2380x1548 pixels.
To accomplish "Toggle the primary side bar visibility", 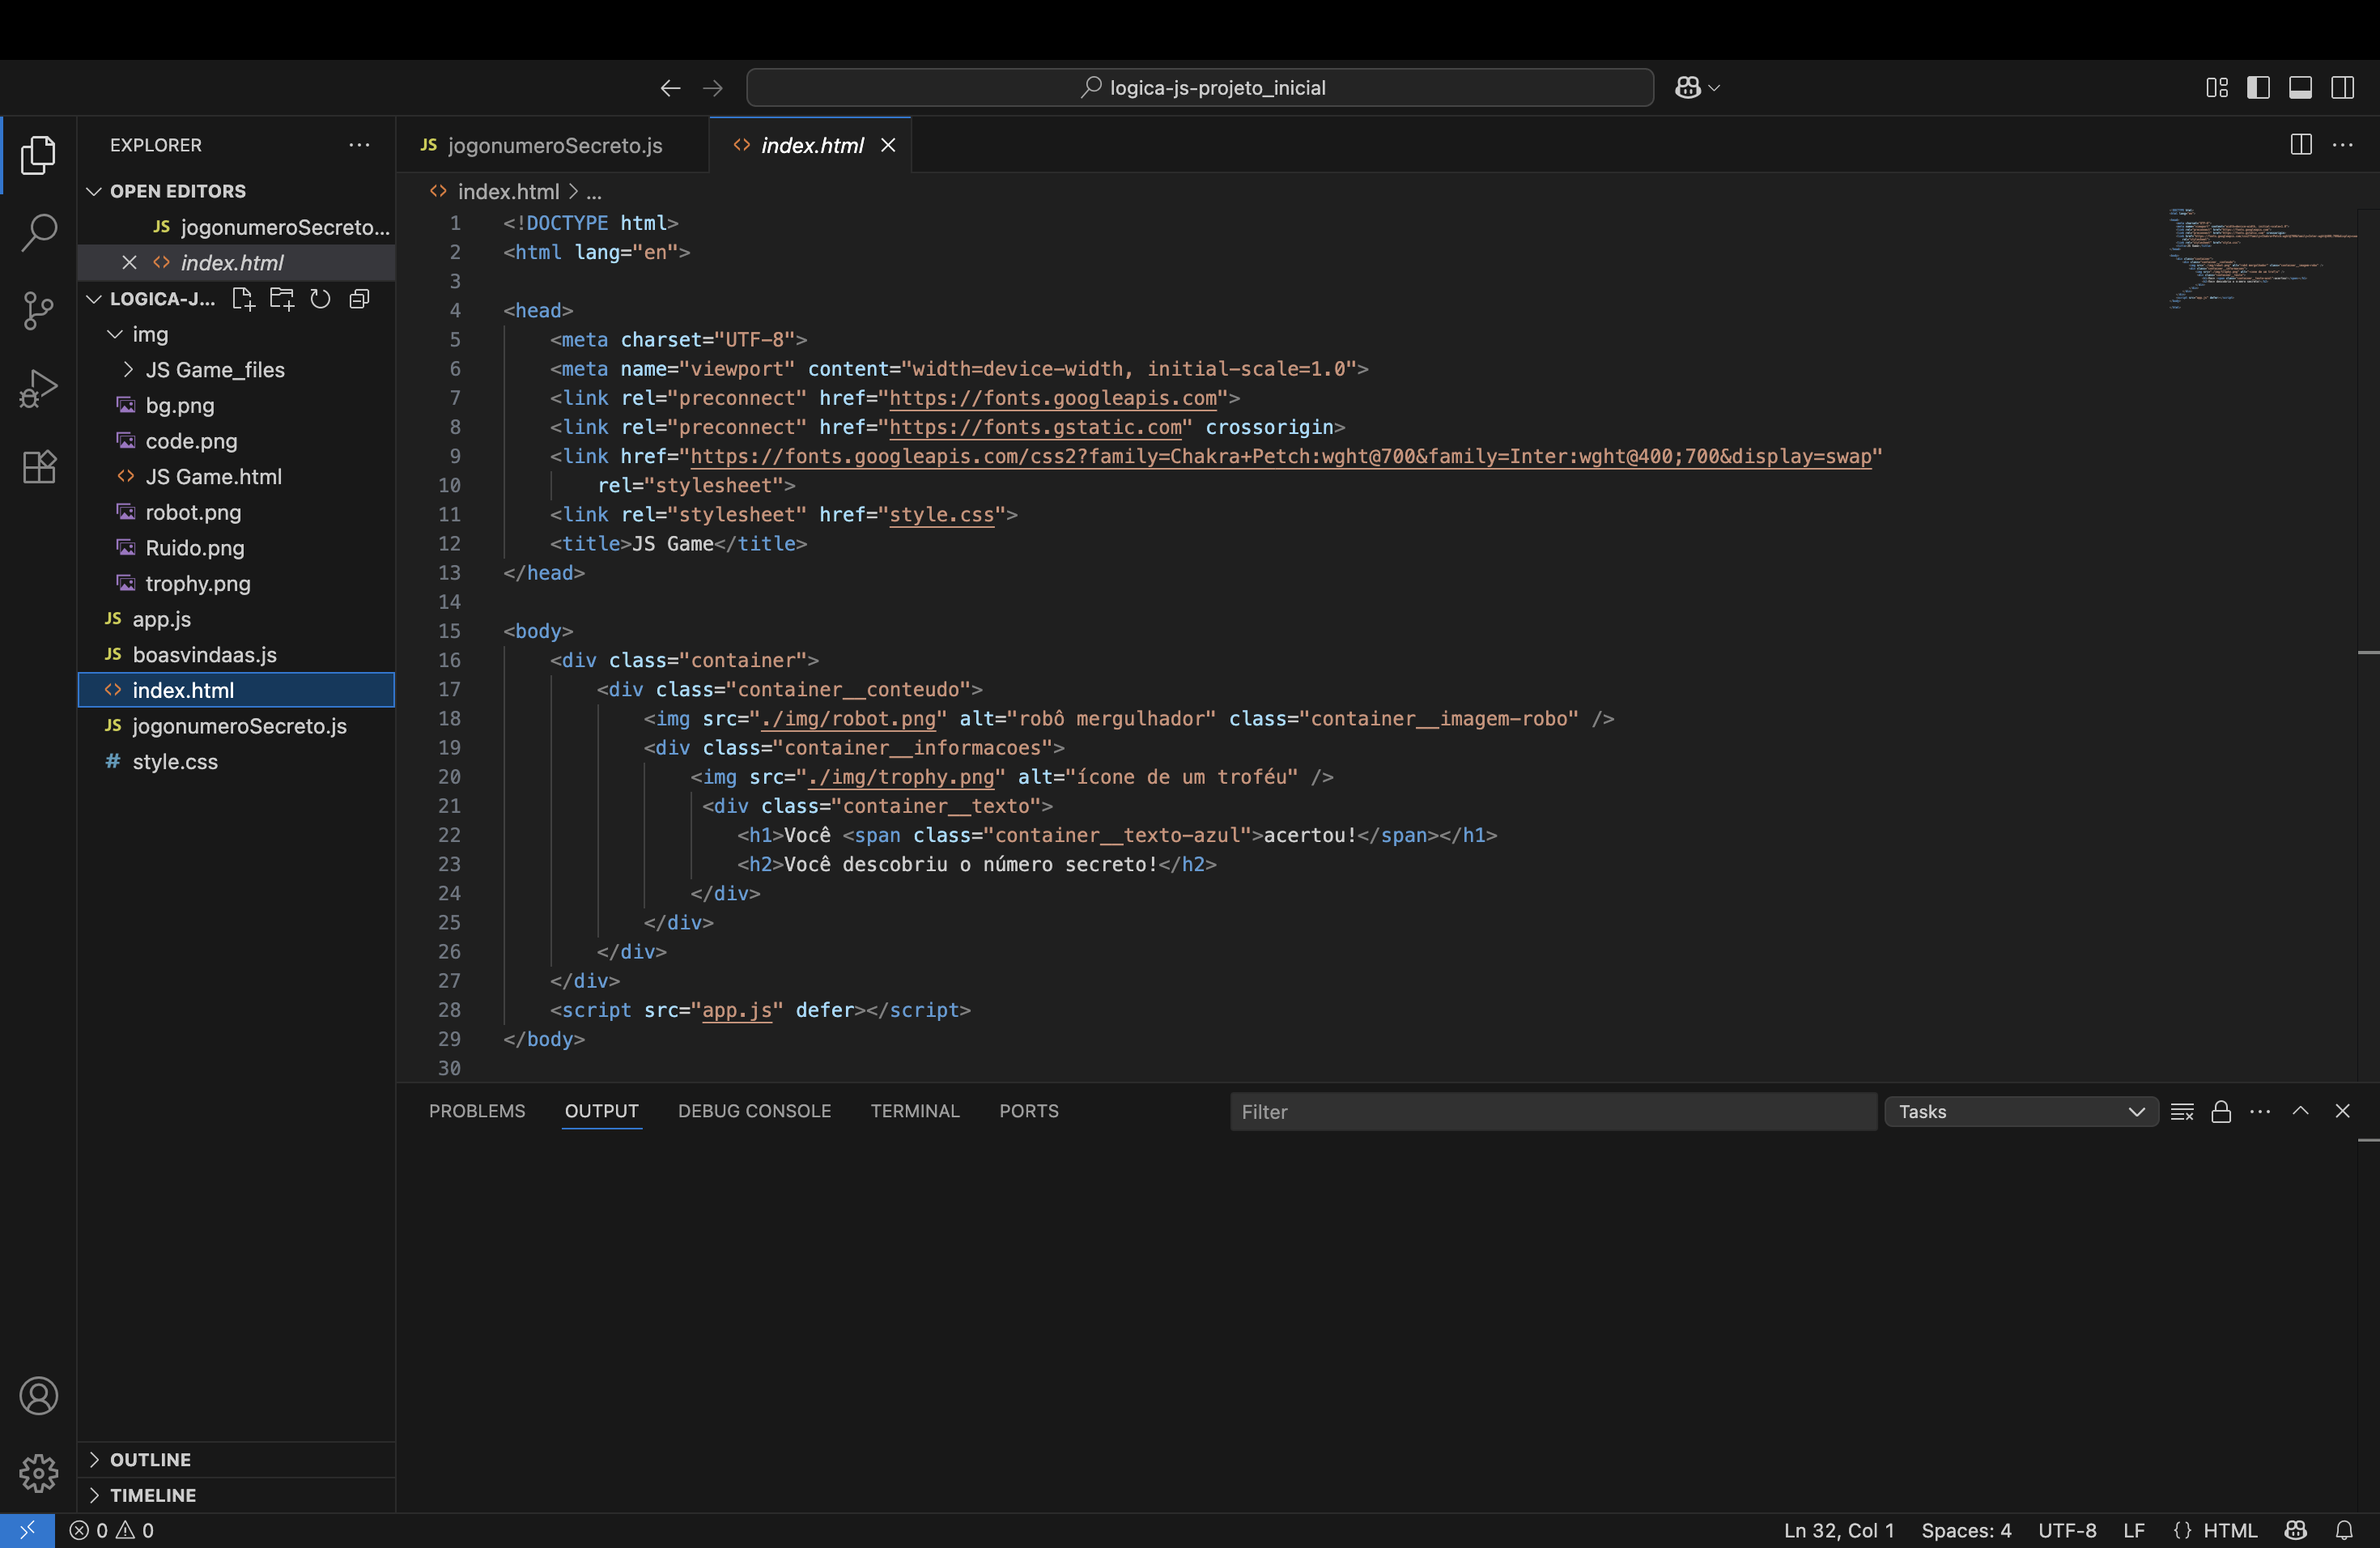I will click(2258, 88).
